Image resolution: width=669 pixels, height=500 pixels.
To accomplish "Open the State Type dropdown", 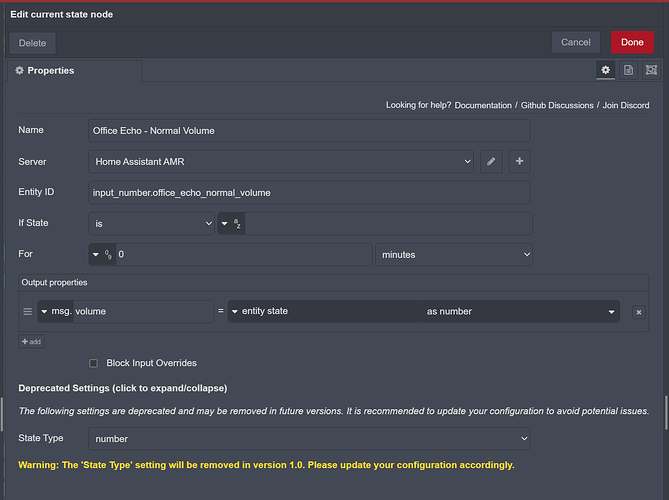I will [309, 438].
